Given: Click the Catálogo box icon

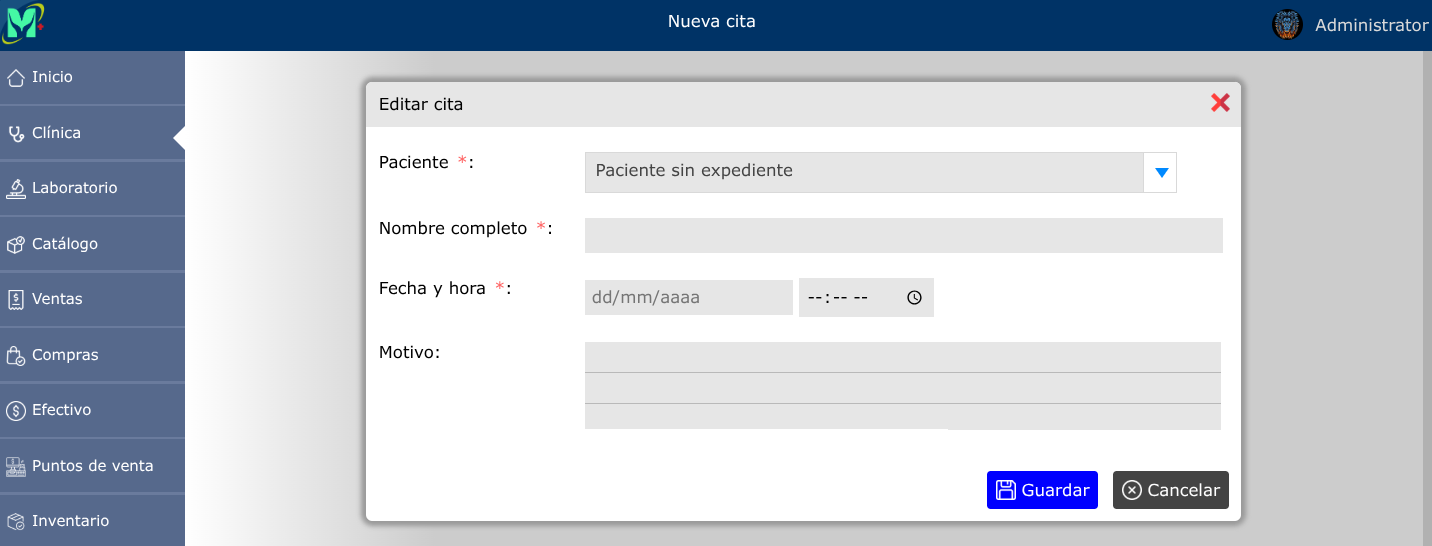Looking at the screenshot, I should (x=15, y=245).
